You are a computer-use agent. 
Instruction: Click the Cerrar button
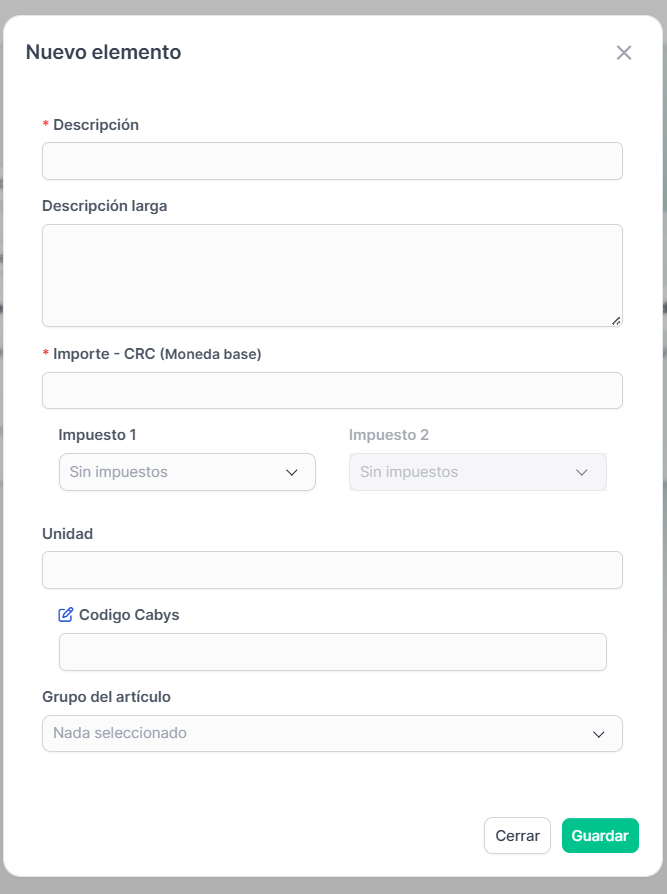click(517, 836)
